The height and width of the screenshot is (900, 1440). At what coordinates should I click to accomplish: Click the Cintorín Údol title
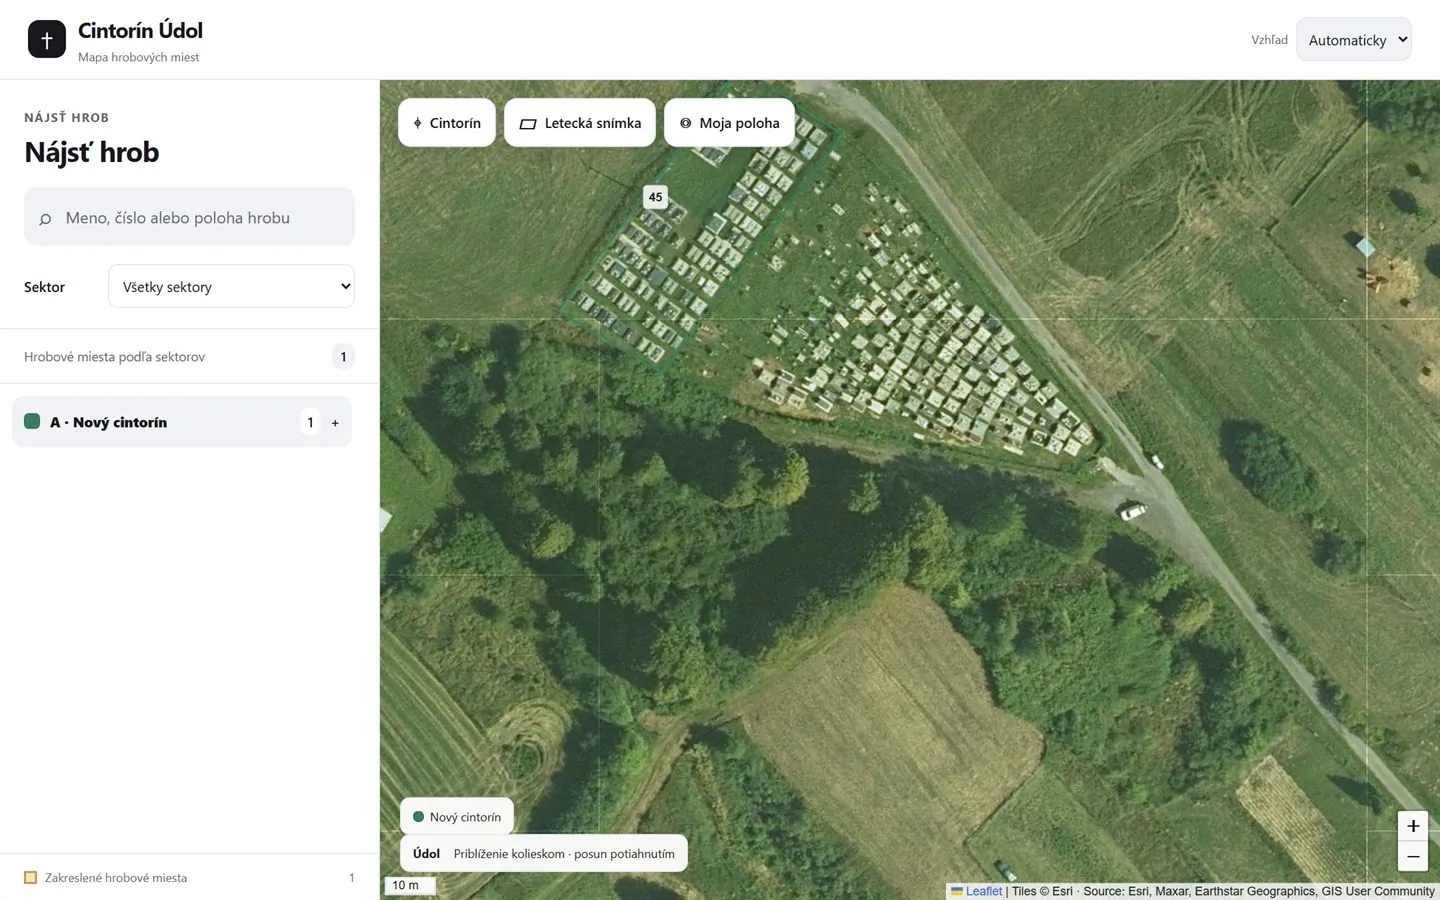click(140, 31)
